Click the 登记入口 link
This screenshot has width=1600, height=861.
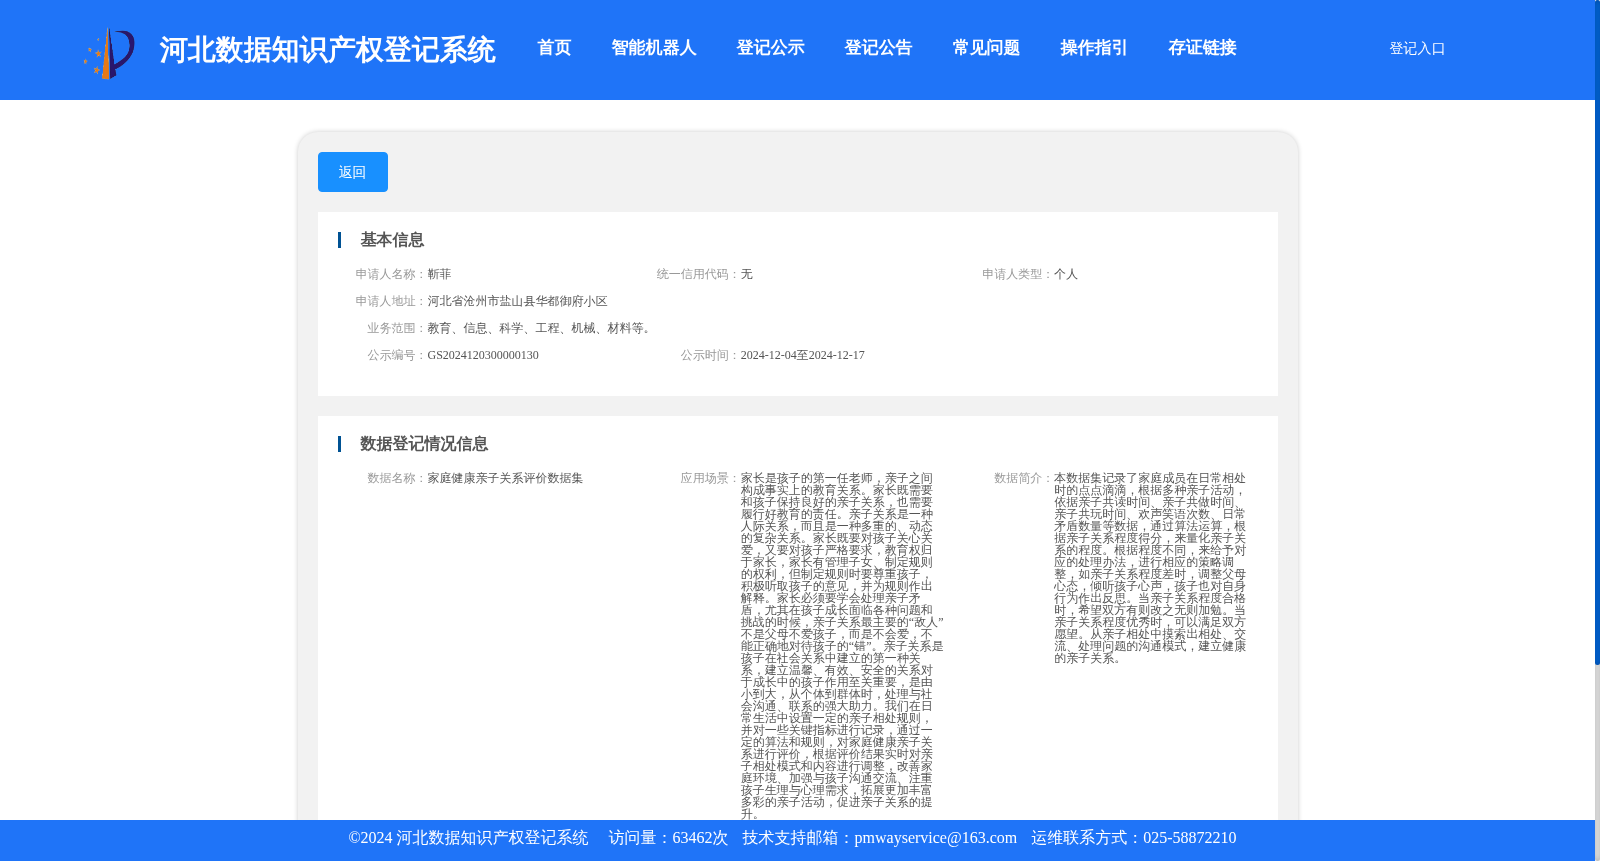pos(1417,49)
